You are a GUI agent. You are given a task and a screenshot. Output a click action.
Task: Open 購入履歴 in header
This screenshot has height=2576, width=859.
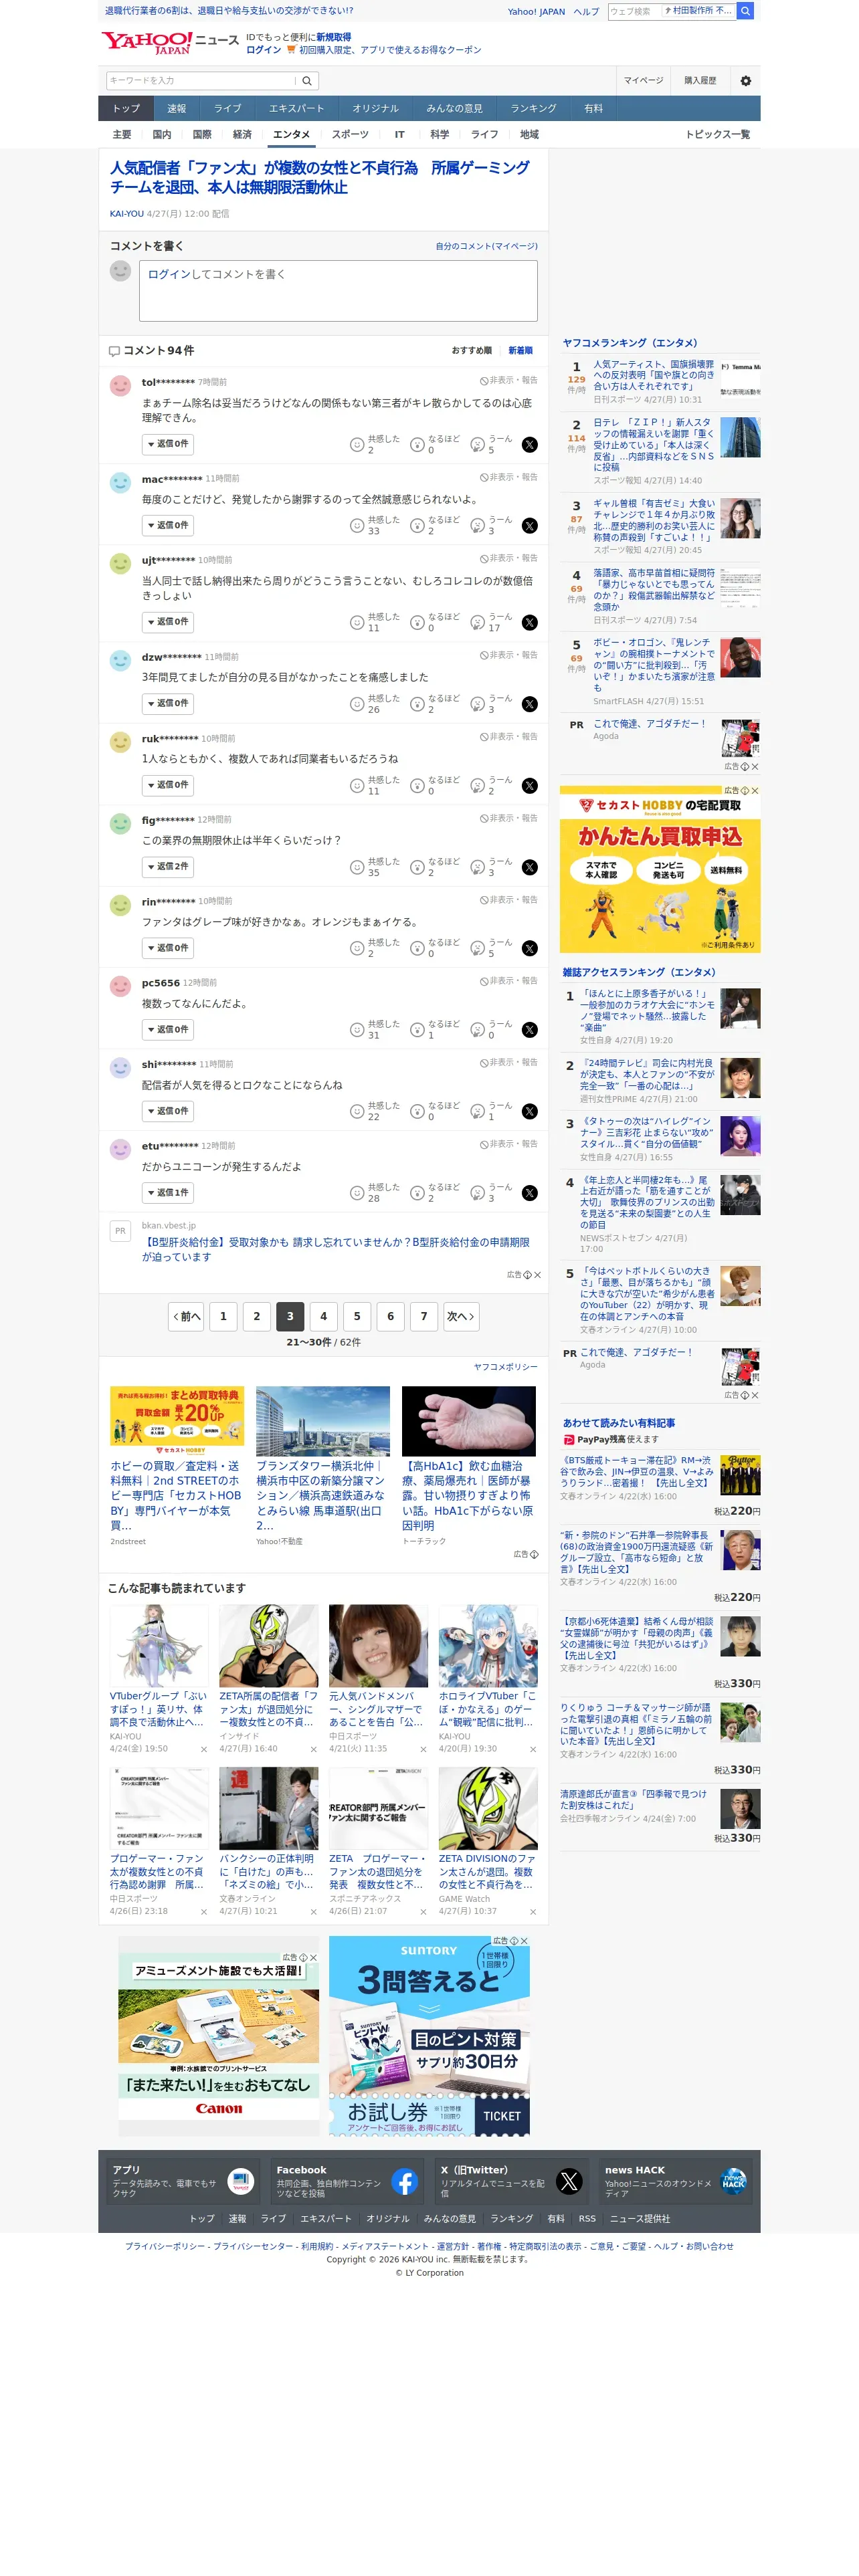point(700,81)
